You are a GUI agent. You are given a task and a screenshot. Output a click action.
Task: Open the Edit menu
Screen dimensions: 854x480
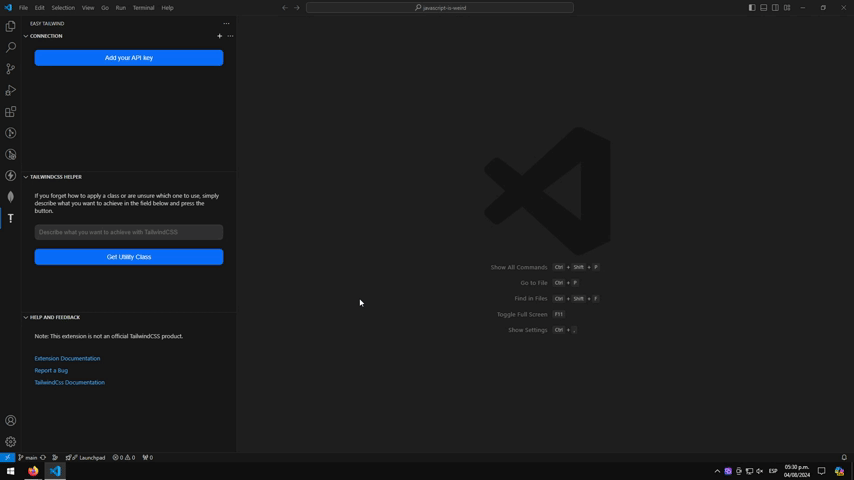click(x=40, y=8)
